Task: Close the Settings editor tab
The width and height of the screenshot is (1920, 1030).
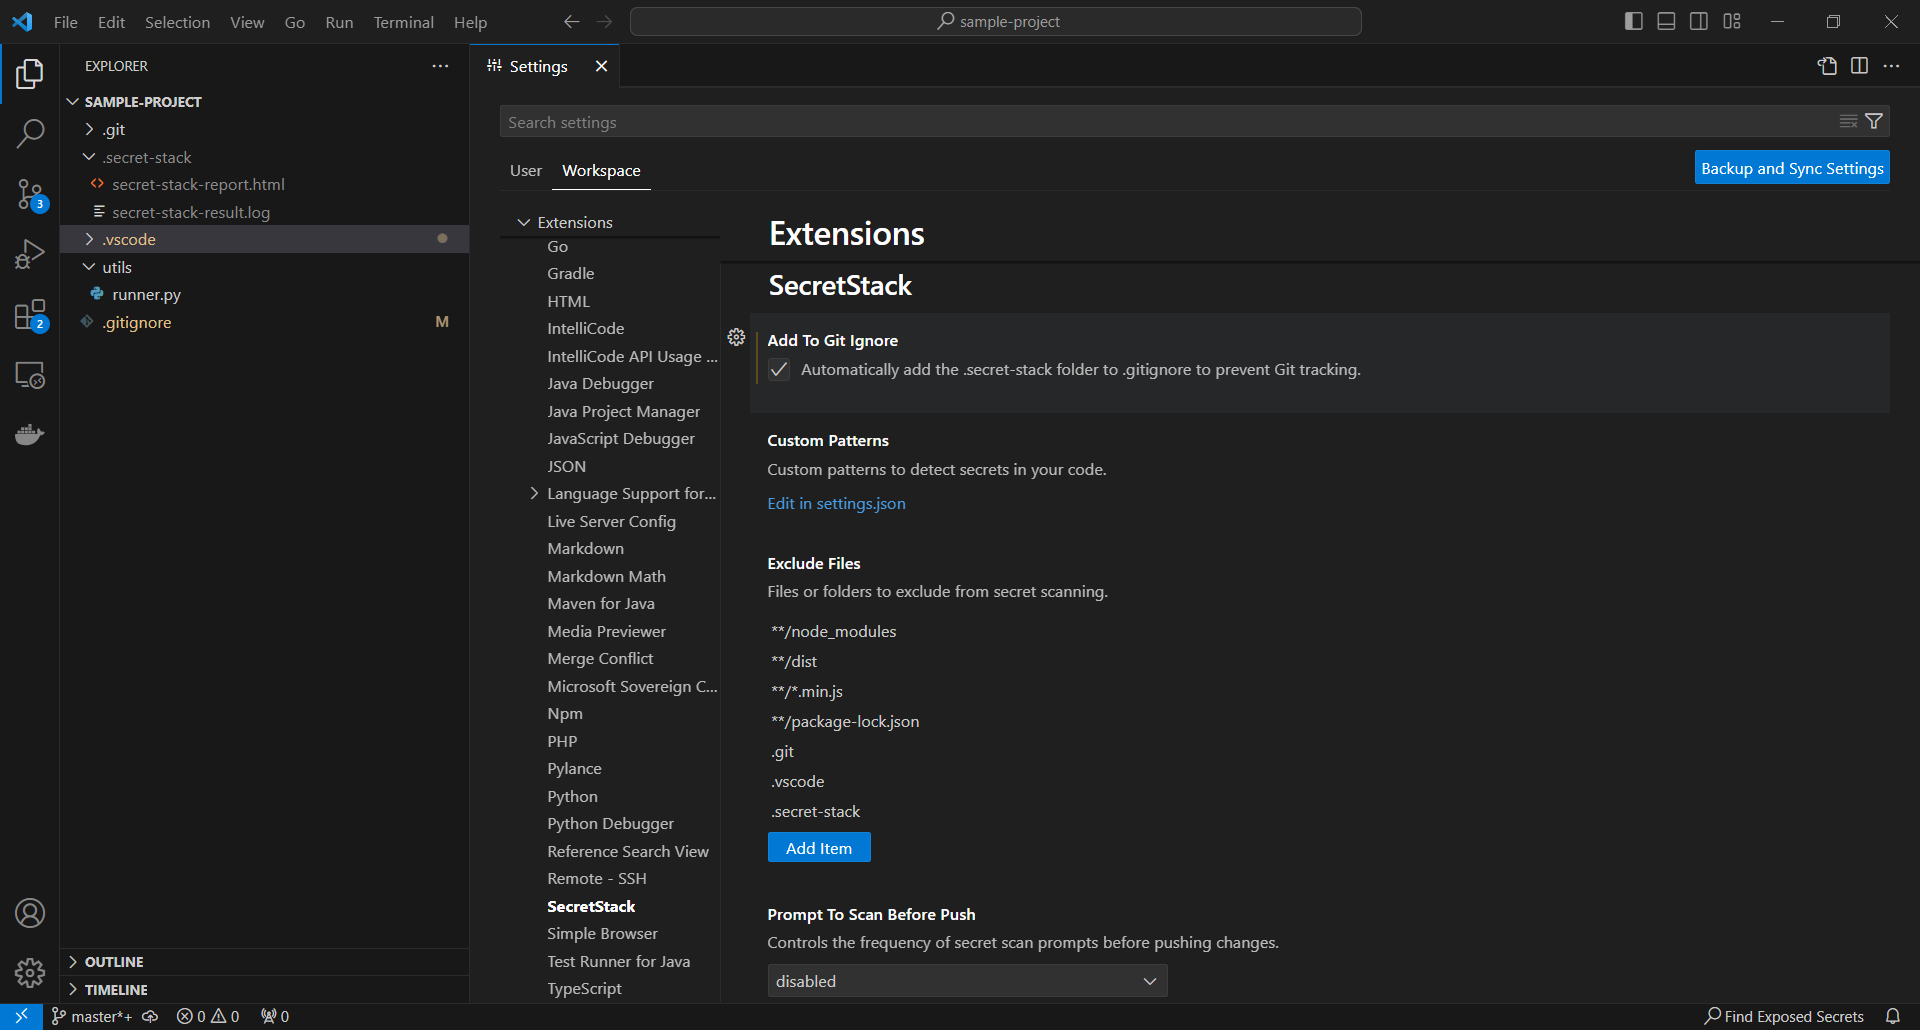Action: coord(601,66)
